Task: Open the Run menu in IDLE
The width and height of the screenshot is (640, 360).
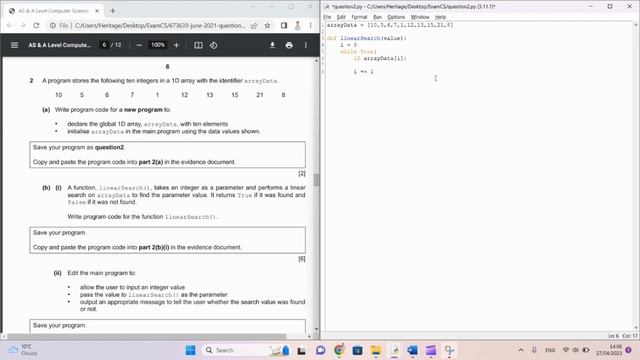Action: (378, 17)
